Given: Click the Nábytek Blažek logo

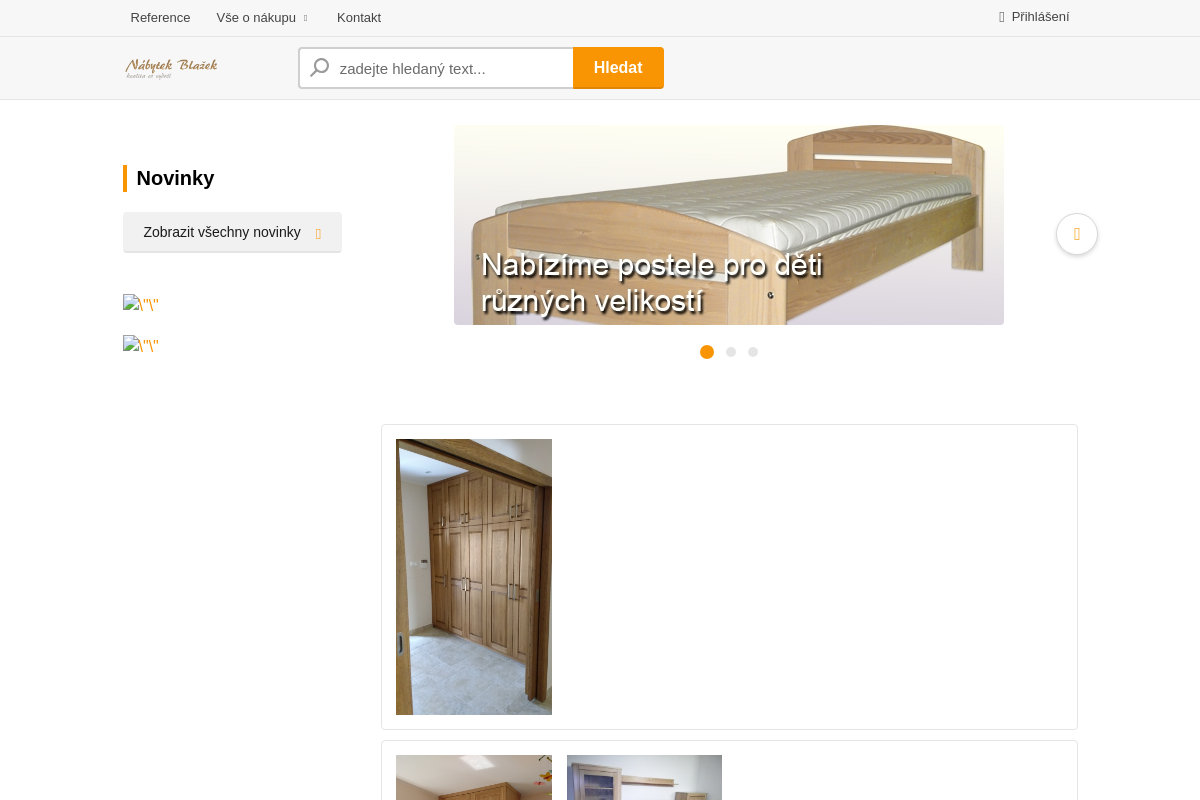Looking at the screenshot, I should (171, 68).
